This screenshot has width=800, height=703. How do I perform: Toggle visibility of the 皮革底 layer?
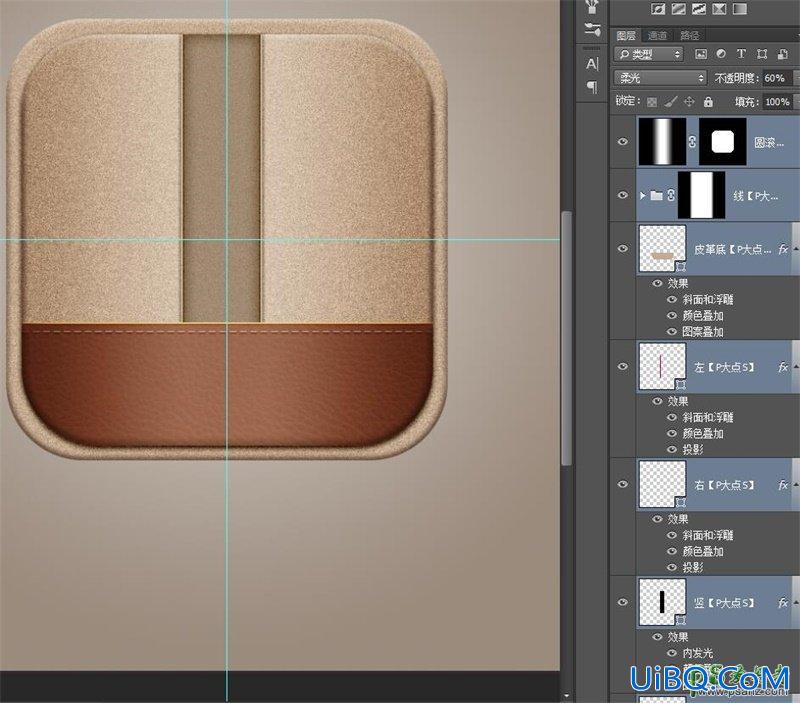623,249
